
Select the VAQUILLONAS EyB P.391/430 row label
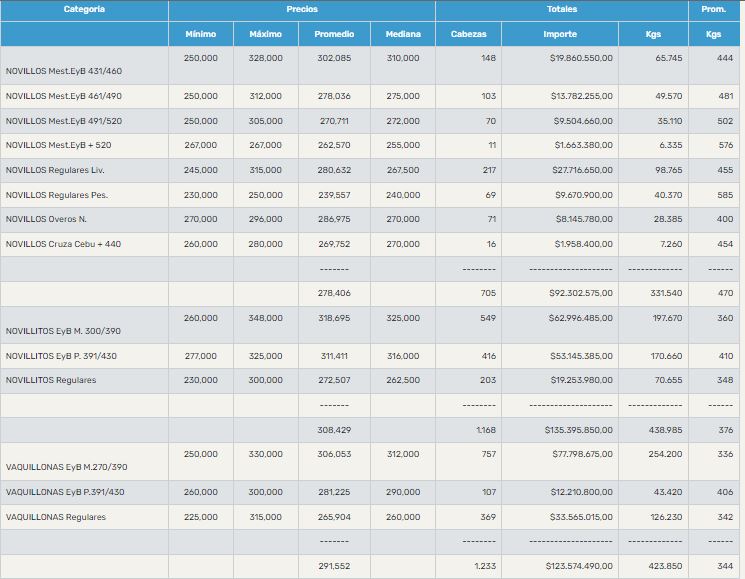click(65, 492)
